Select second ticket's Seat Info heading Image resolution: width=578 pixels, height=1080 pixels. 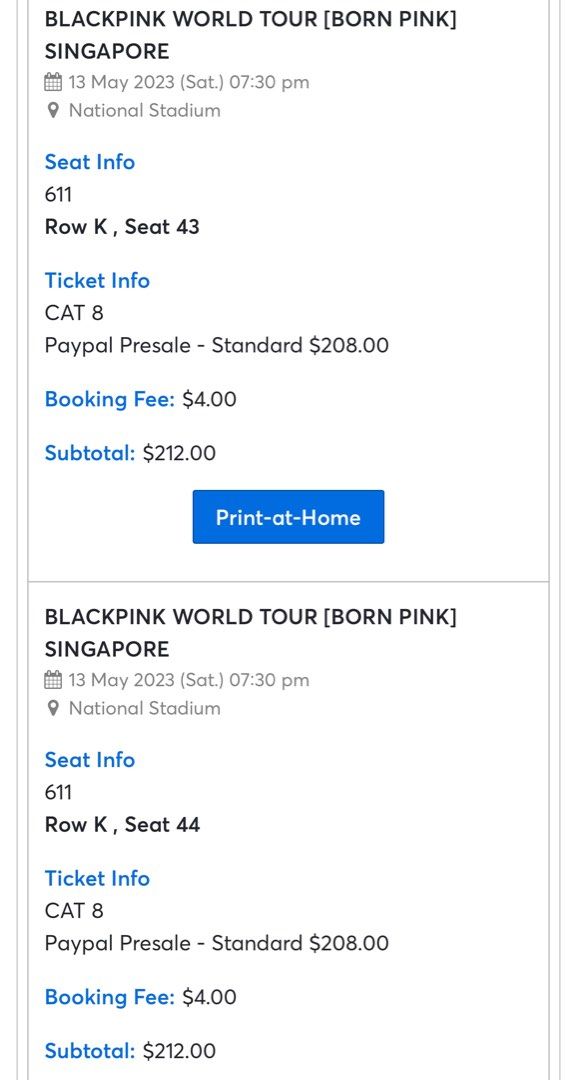pyautogui.click(x=90, y=760)
